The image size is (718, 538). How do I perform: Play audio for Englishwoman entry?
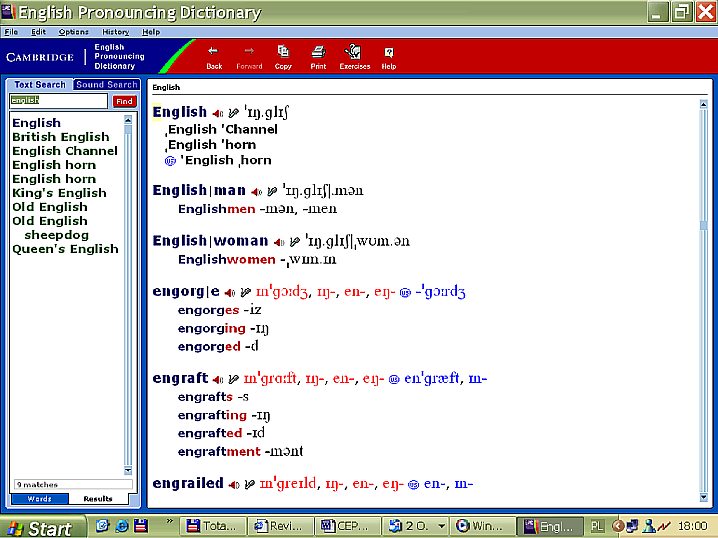point(279,242)
